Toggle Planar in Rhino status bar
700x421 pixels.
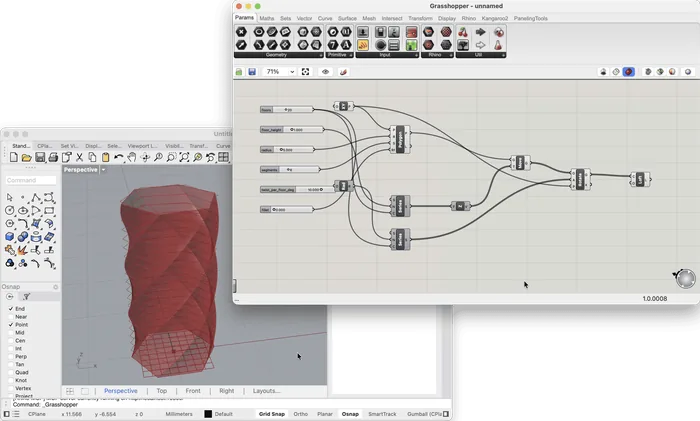click(x=325, y=414)
